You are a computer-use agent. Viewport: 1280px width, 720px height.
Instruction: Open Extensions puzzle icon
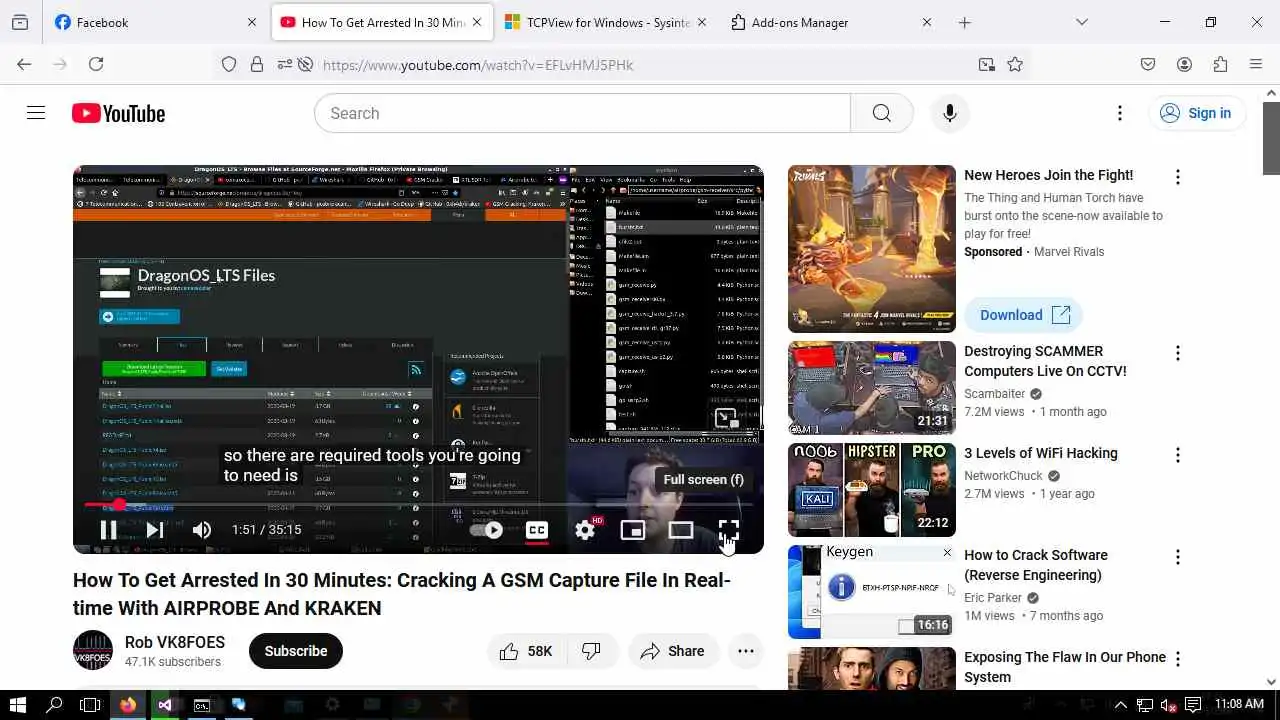click(1220, 64)
